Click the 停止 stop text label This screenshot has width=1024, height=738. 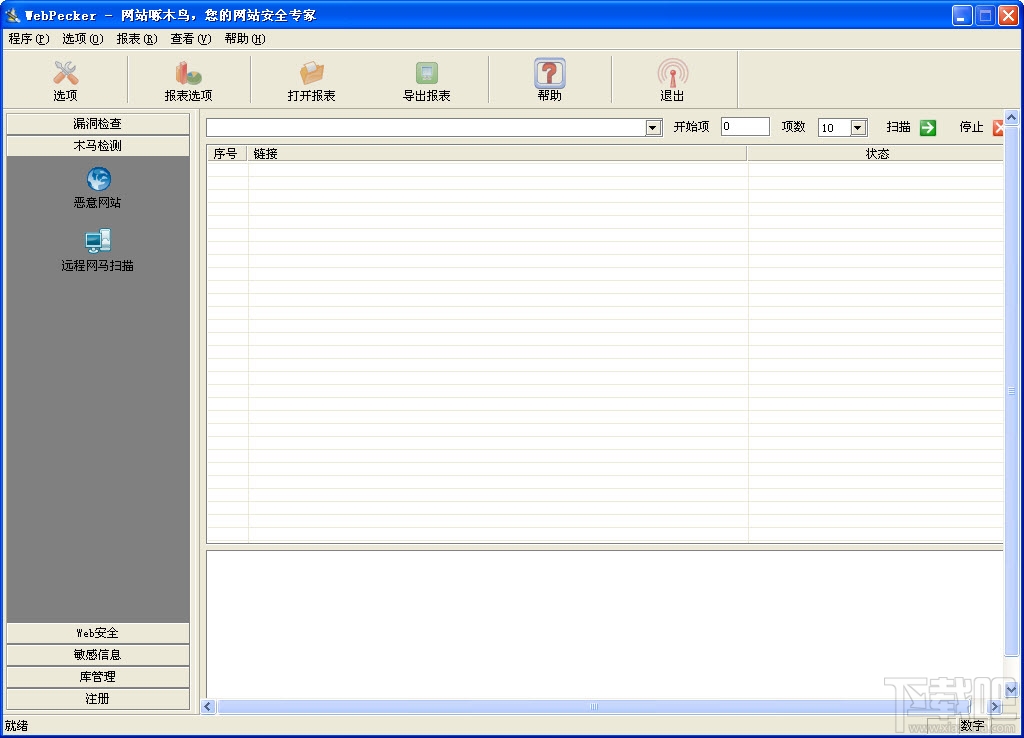click(971, 127)
